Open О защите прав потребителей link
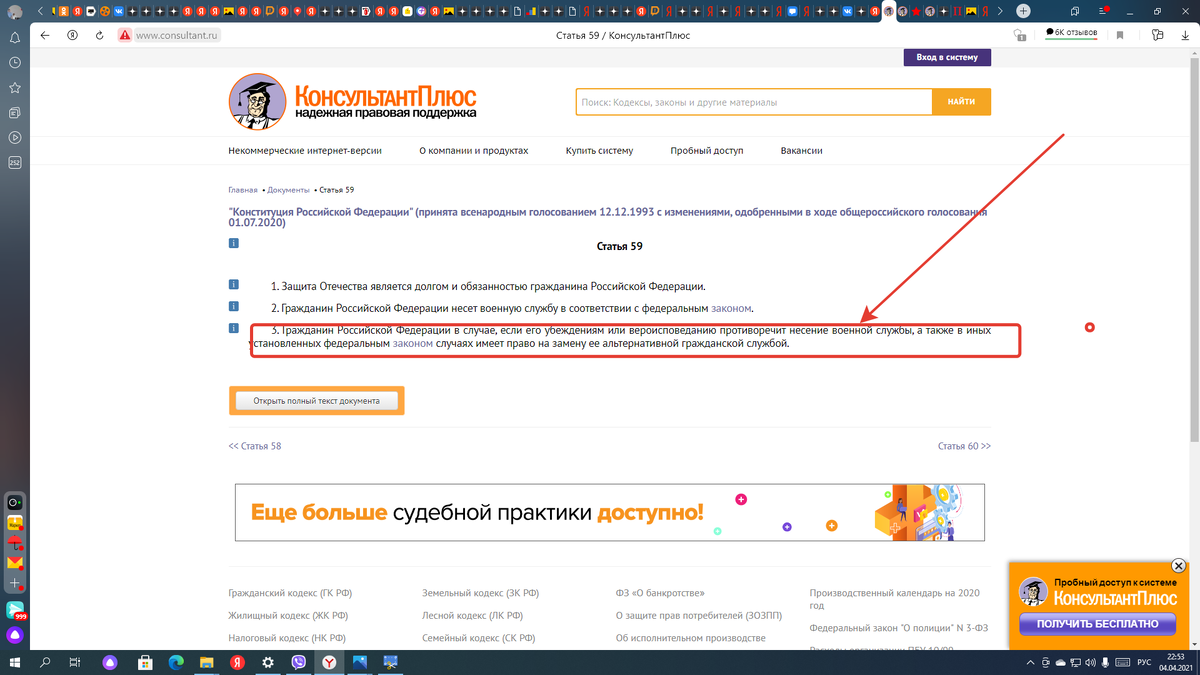The width and height of the screenshot is (1200, 675). (x=698, y=616)
